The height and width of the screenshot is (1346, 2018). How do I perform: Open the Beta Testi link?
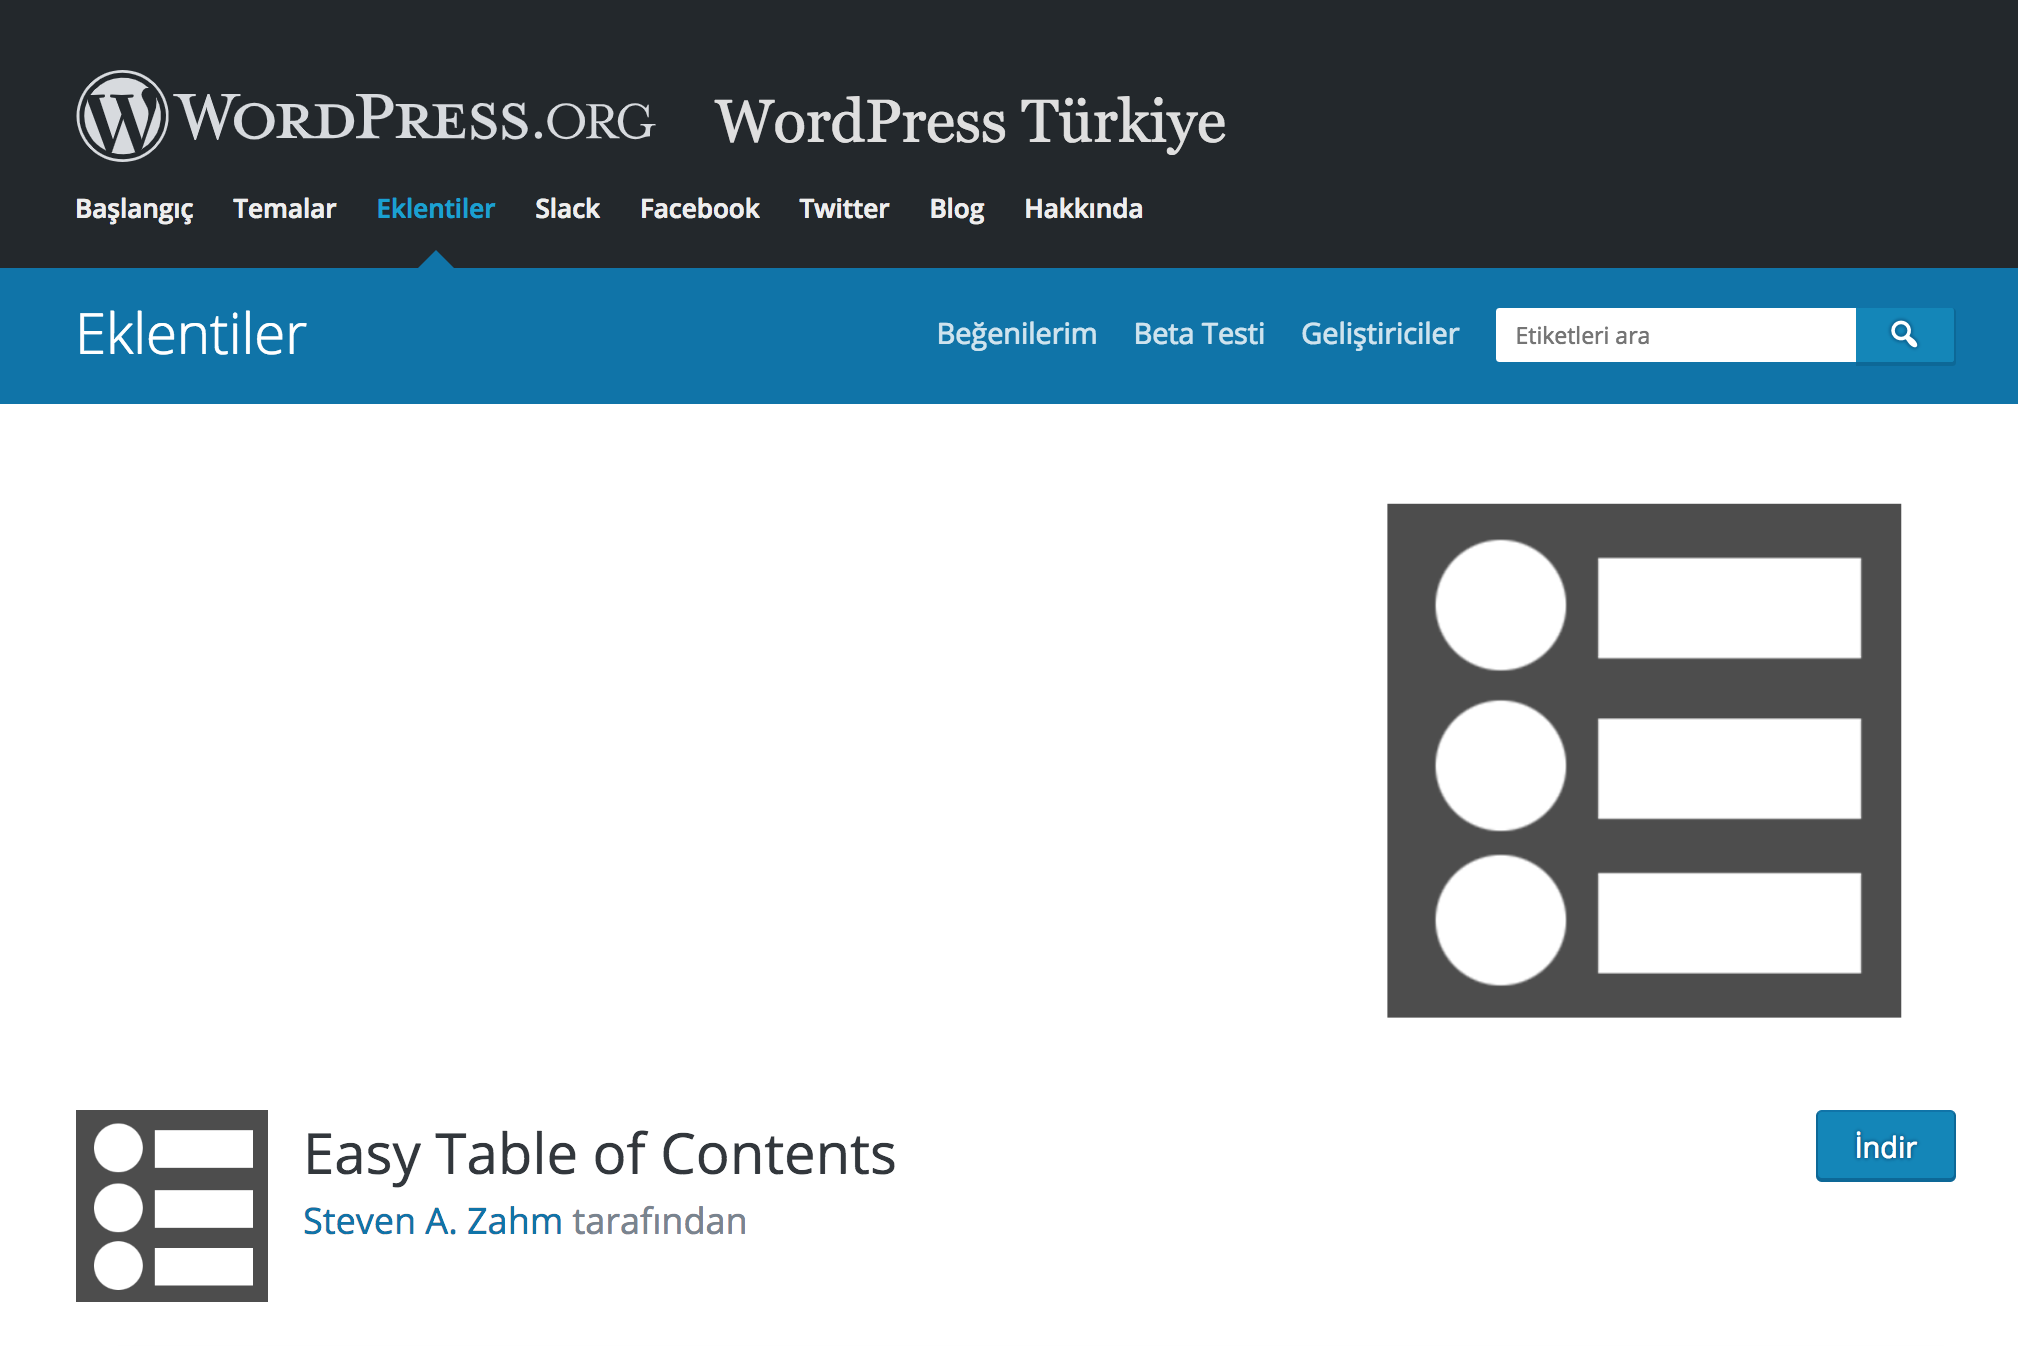click(x=1199, y=334)
